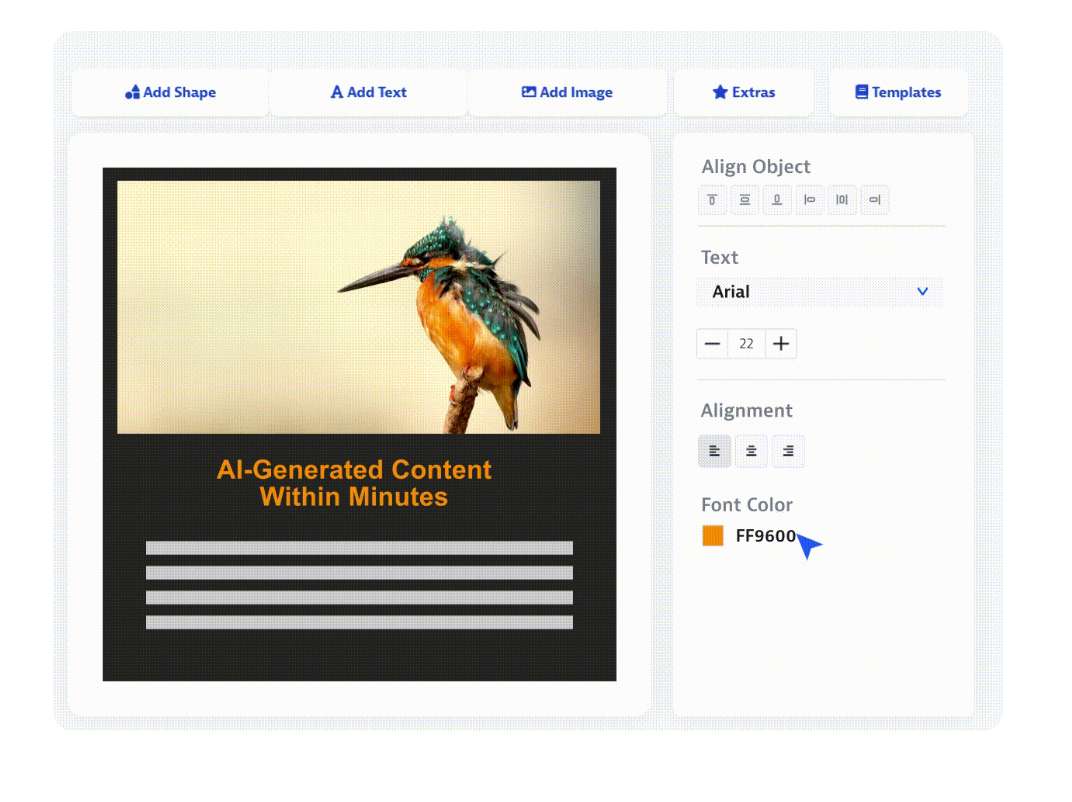Open the Arial font dropdown
1072x802 pixels.
pos(819,292)
